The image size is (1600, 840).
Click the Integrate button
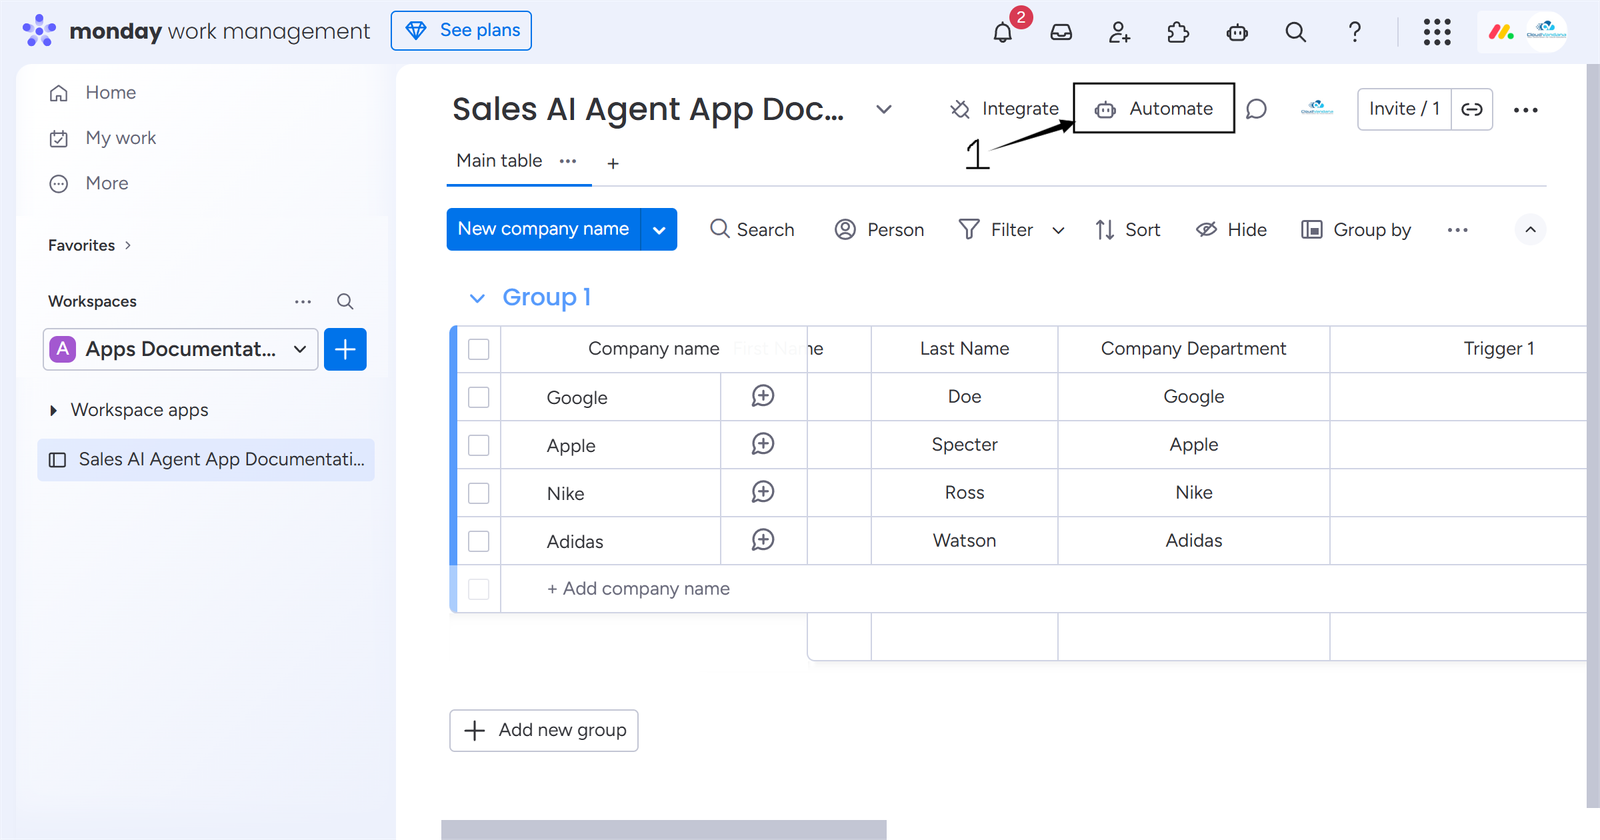click(1004, 109)
